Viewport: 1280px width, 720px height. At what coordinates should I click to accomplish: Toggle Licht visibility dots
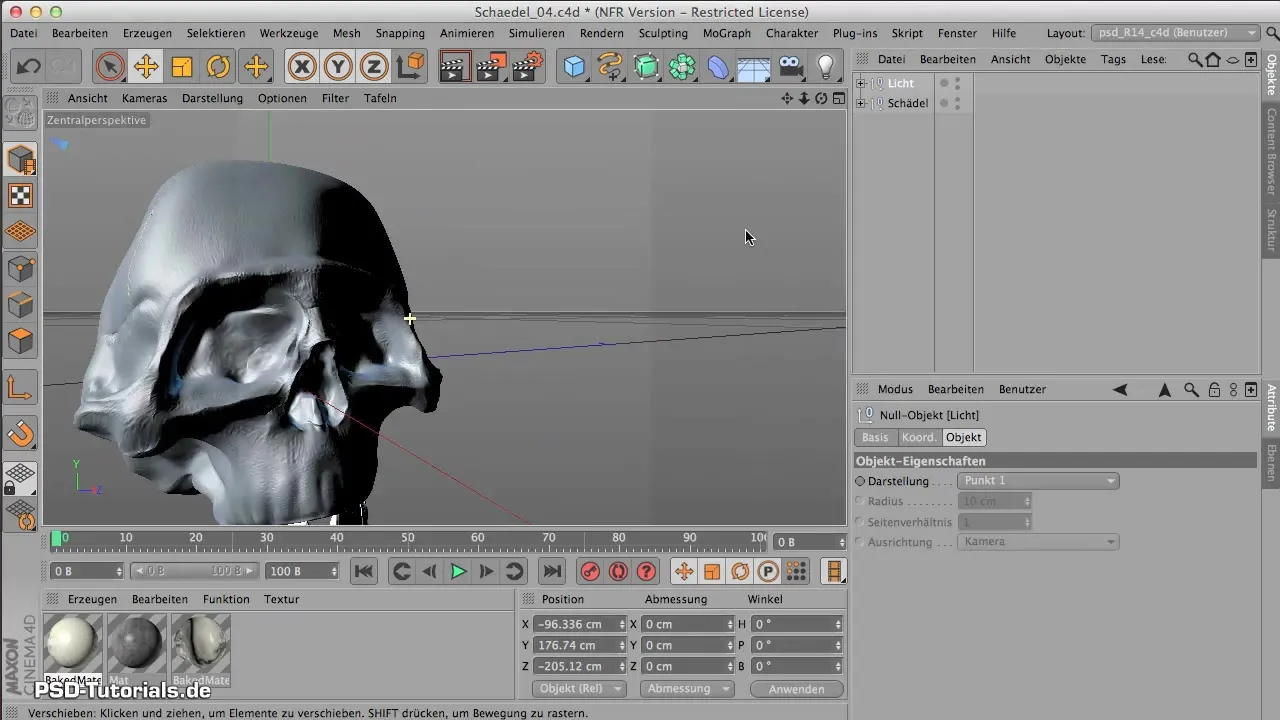(957, 83)
